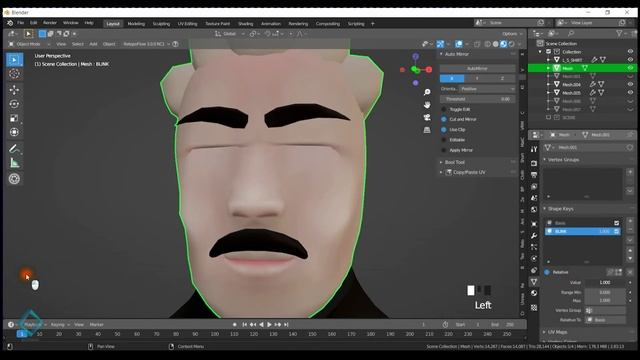The image size is (640, 360).
Task: Open the Object Mode dropdown
Action: 29,44
